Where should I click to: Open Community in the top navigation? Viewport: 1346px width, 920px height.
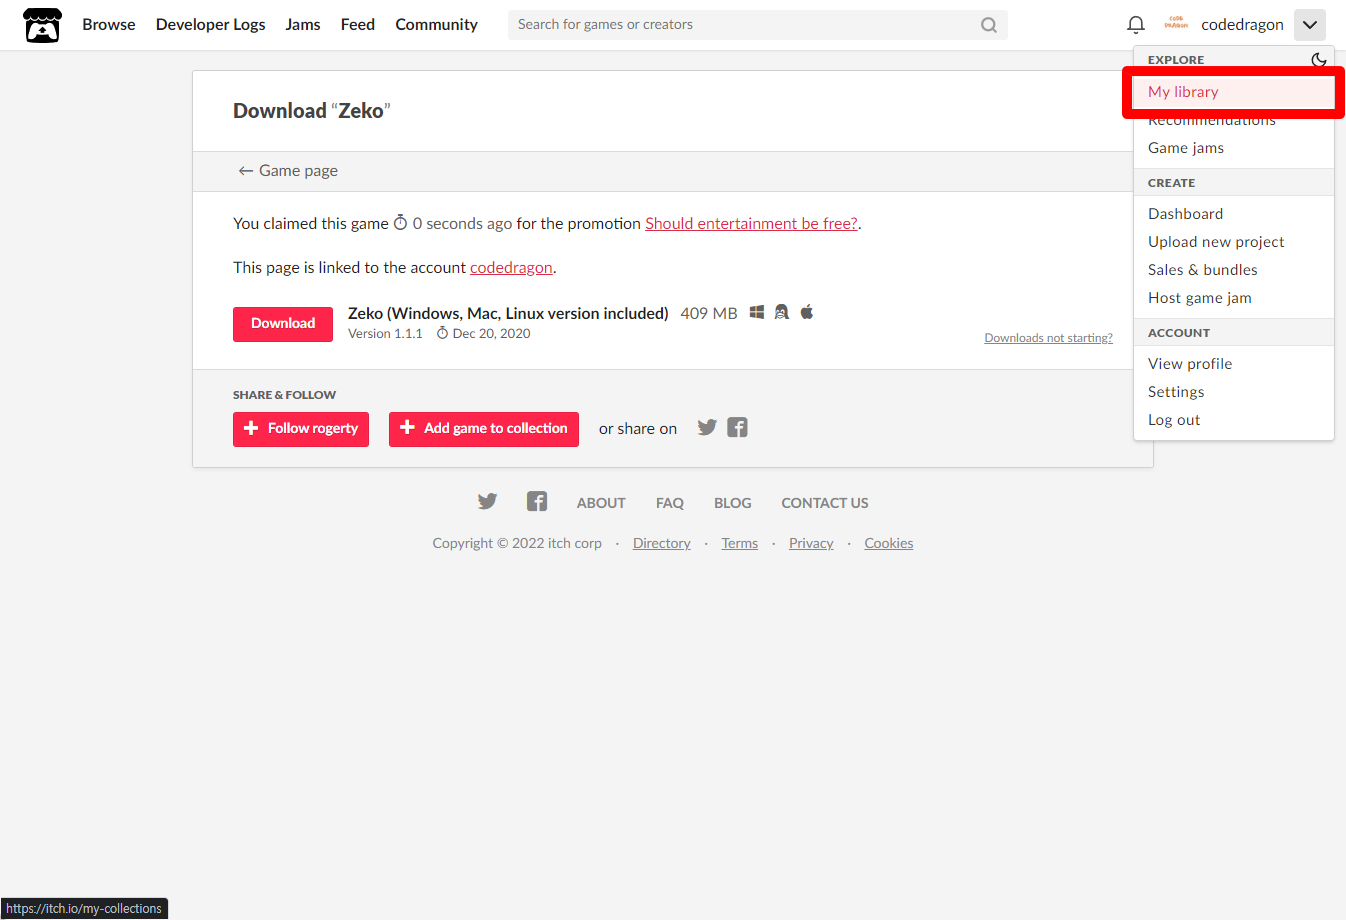point(436,25)
